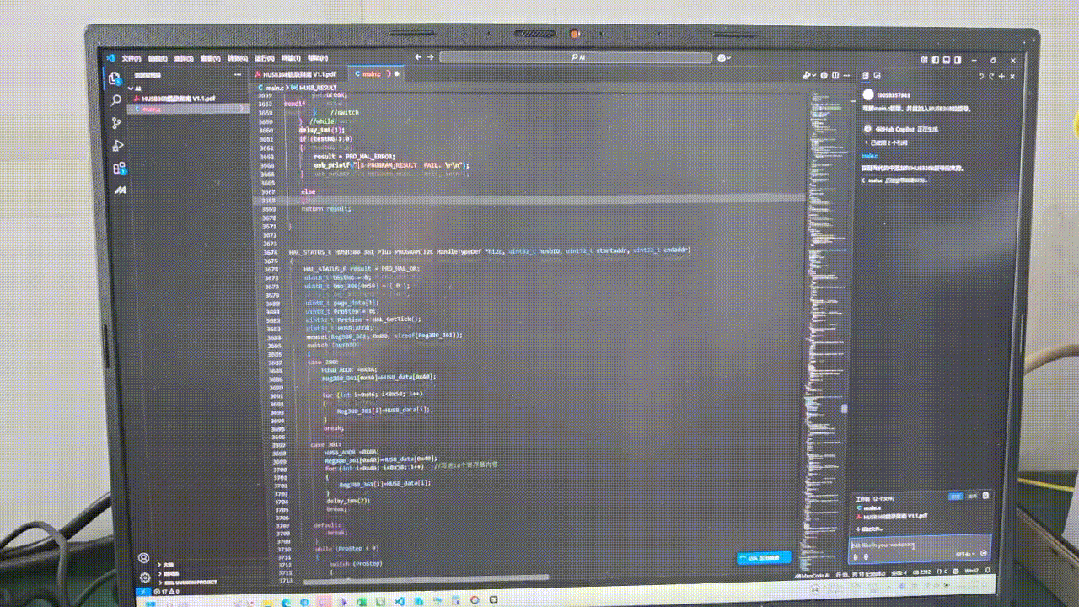Viewport: 1079px width, 607px height.
Task: Click the undo button next to keep in working set
Action: click(x=972, y=496)
